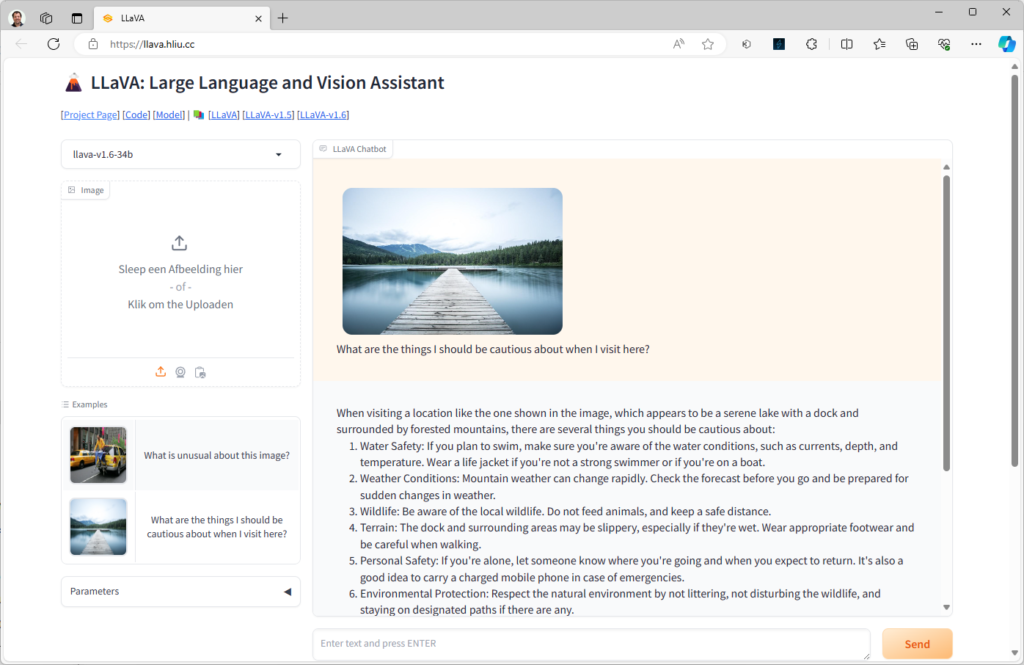Open the Copilot sidebar icon

point(1007,44)
